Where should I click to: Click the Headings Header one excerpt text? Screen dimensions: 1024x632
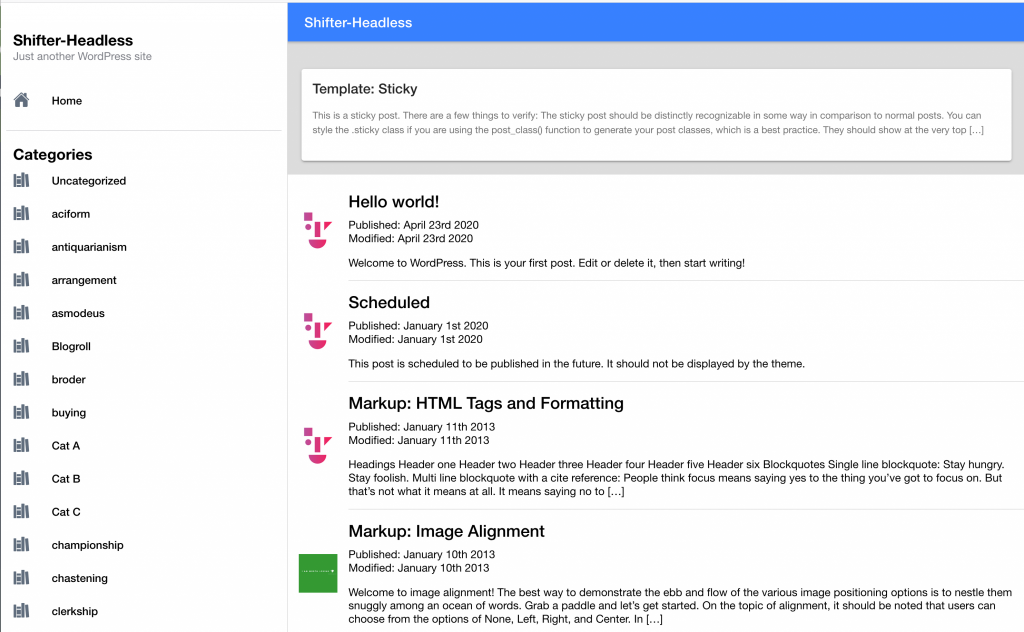pyautogui.click(x=676, y=478)
